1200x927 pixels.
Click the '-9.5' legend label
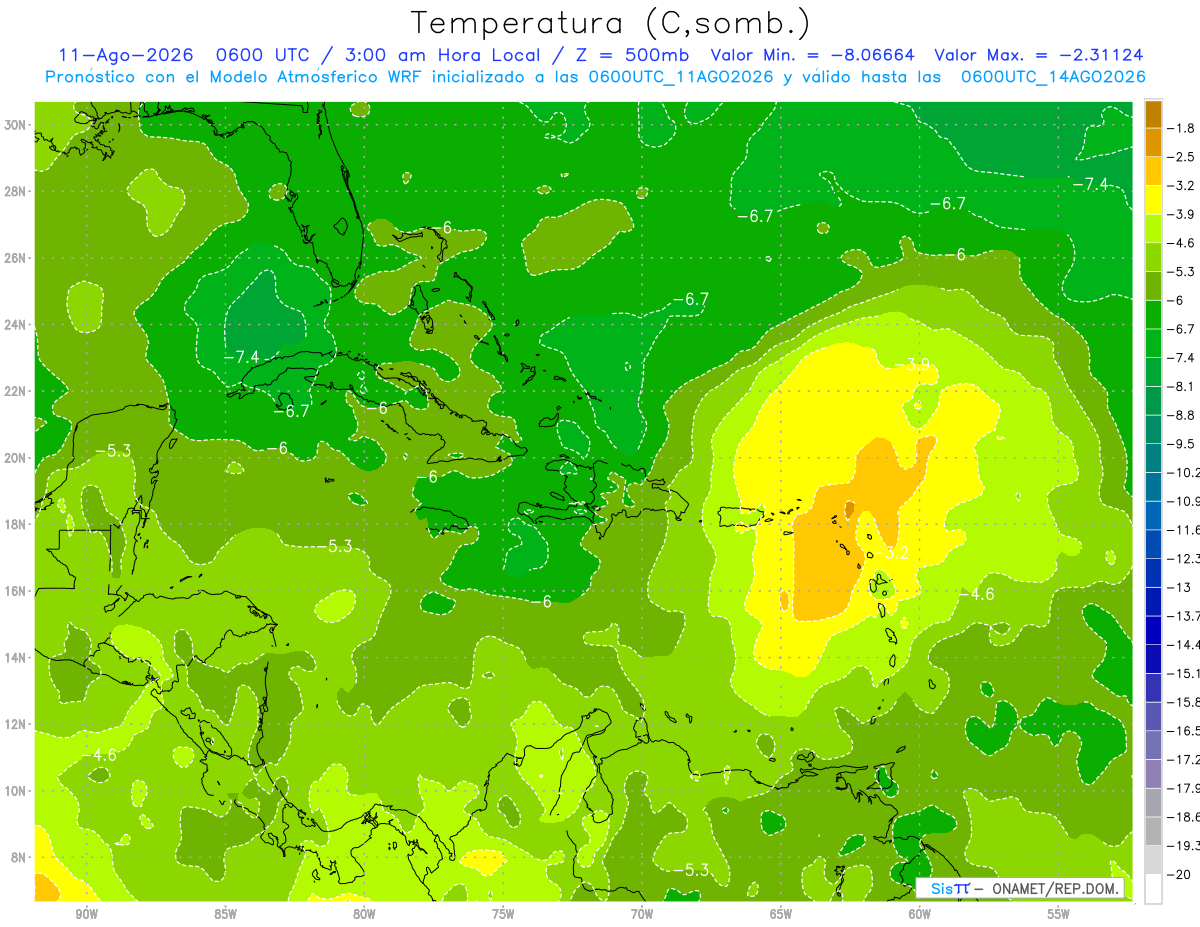pyautogui.click(x=1182, y=443)
